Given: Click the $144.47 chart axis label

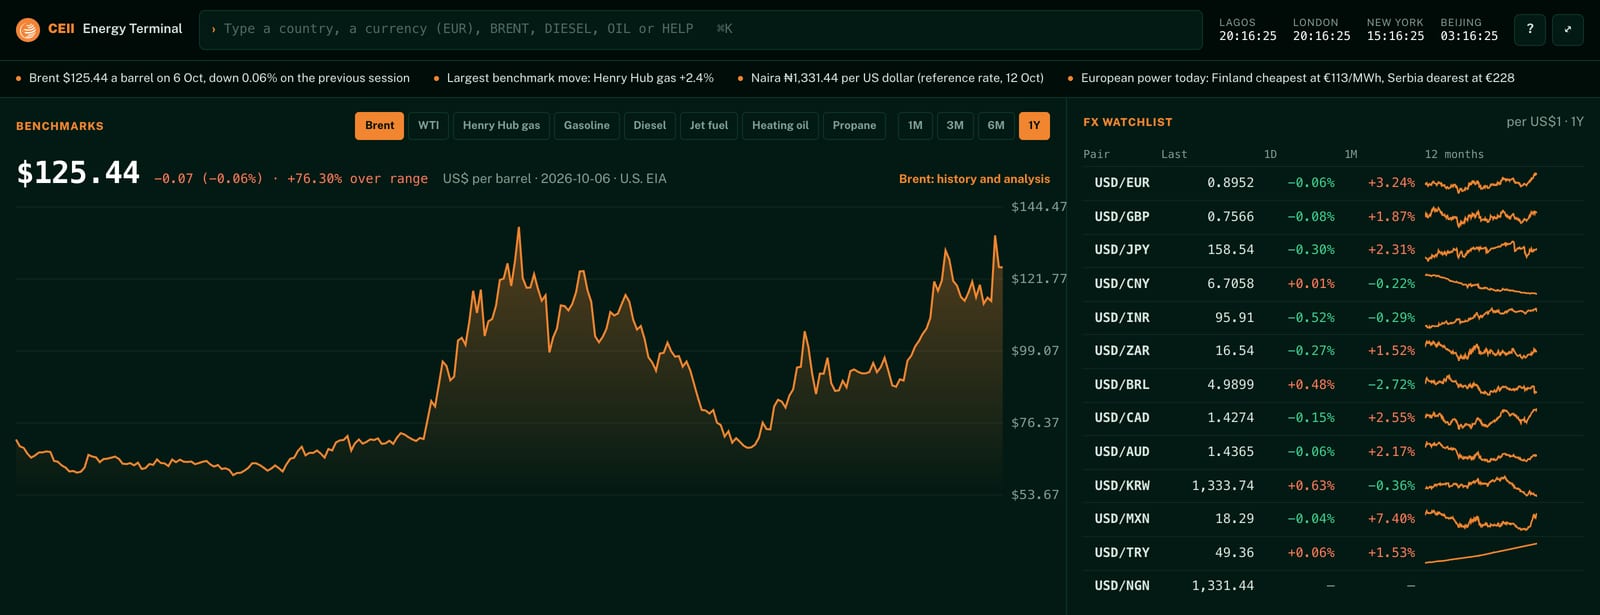Looking at the screenshot, I should click(x=1039, y=207).
